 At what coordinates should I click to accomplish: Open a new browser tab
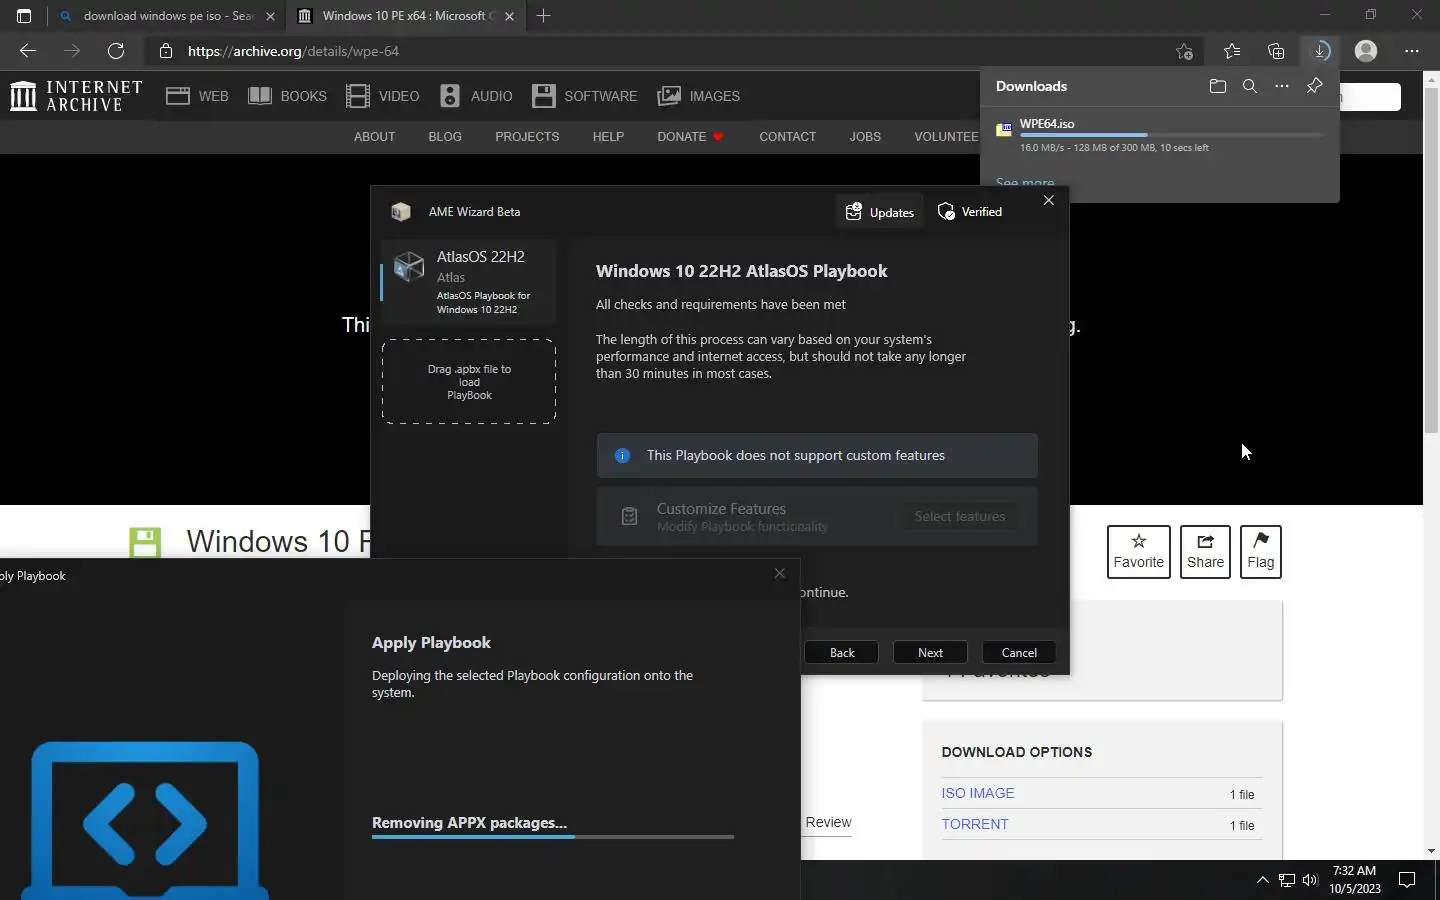543,16
